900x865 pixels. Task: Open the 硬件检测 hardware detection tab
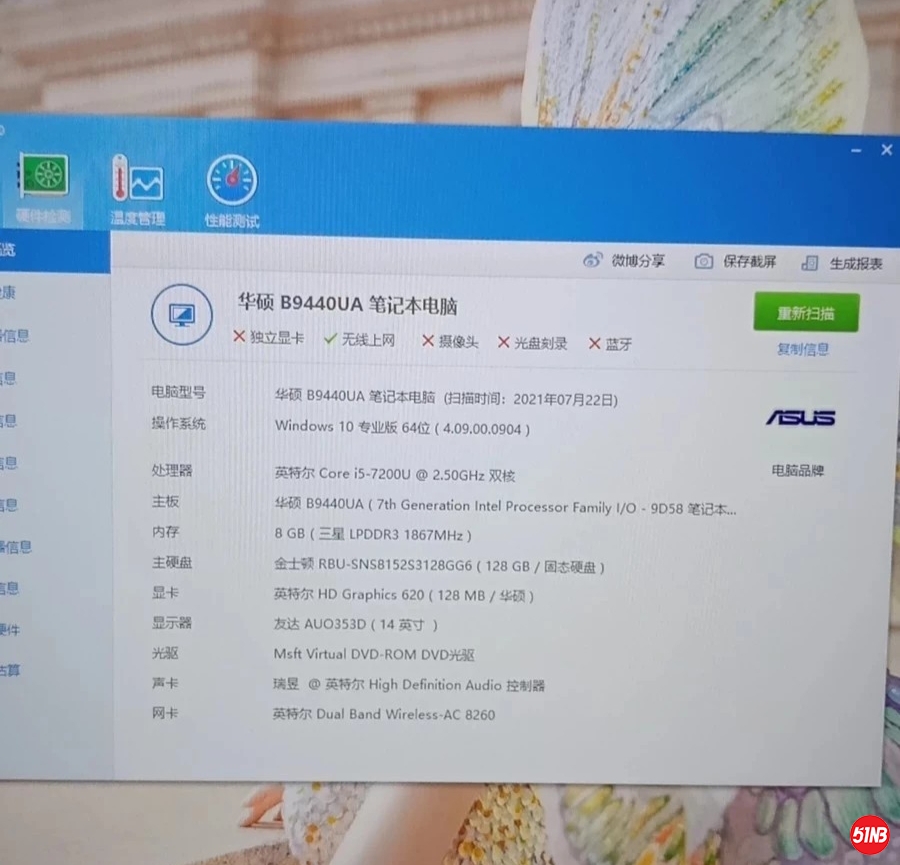click(x=44, y=188)
